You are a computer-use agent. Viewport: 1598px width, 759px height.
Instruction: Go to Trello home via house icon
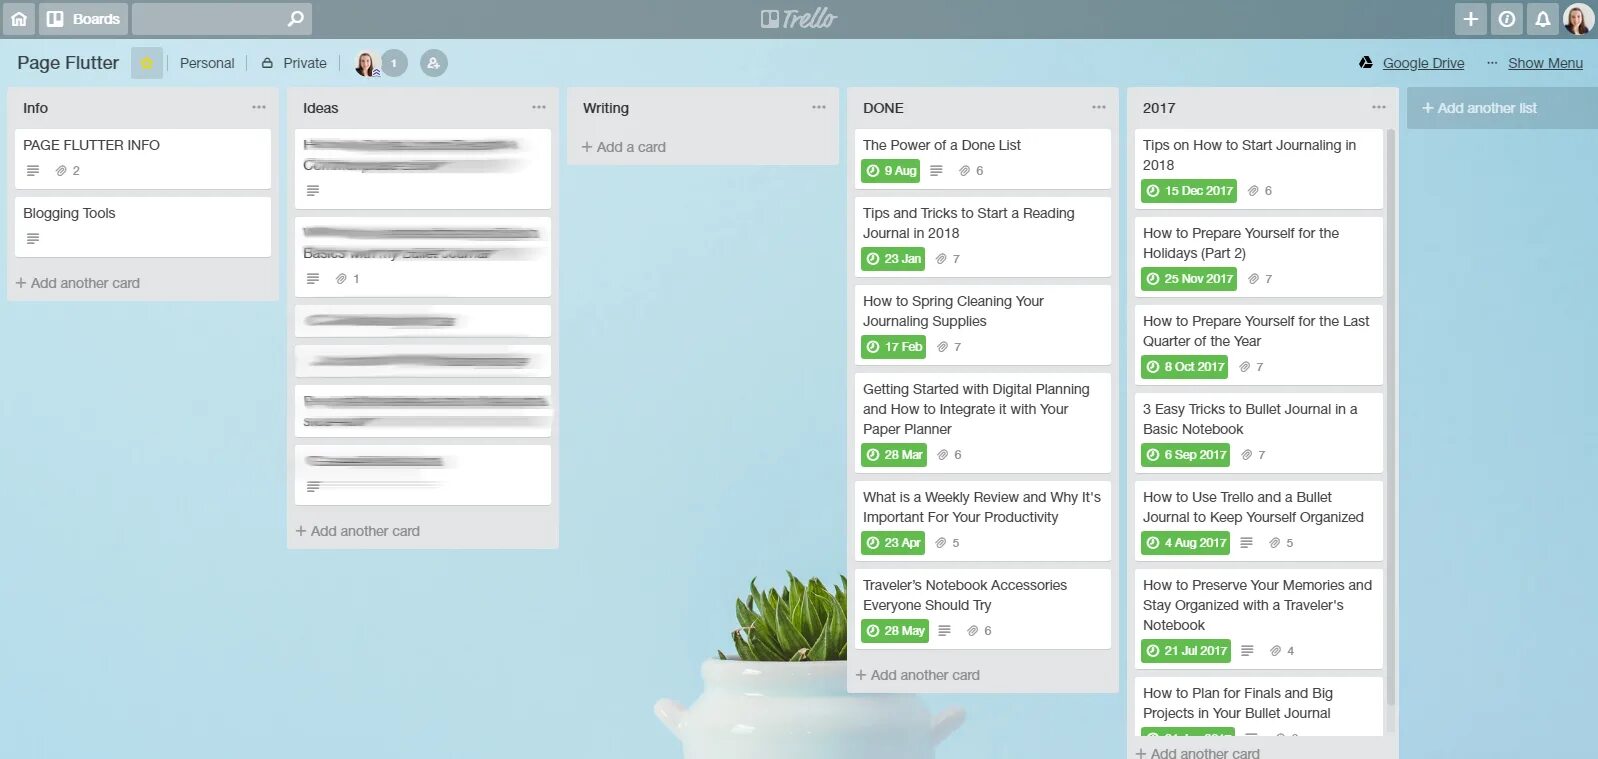pyautogui.click(x=19, y=18)
